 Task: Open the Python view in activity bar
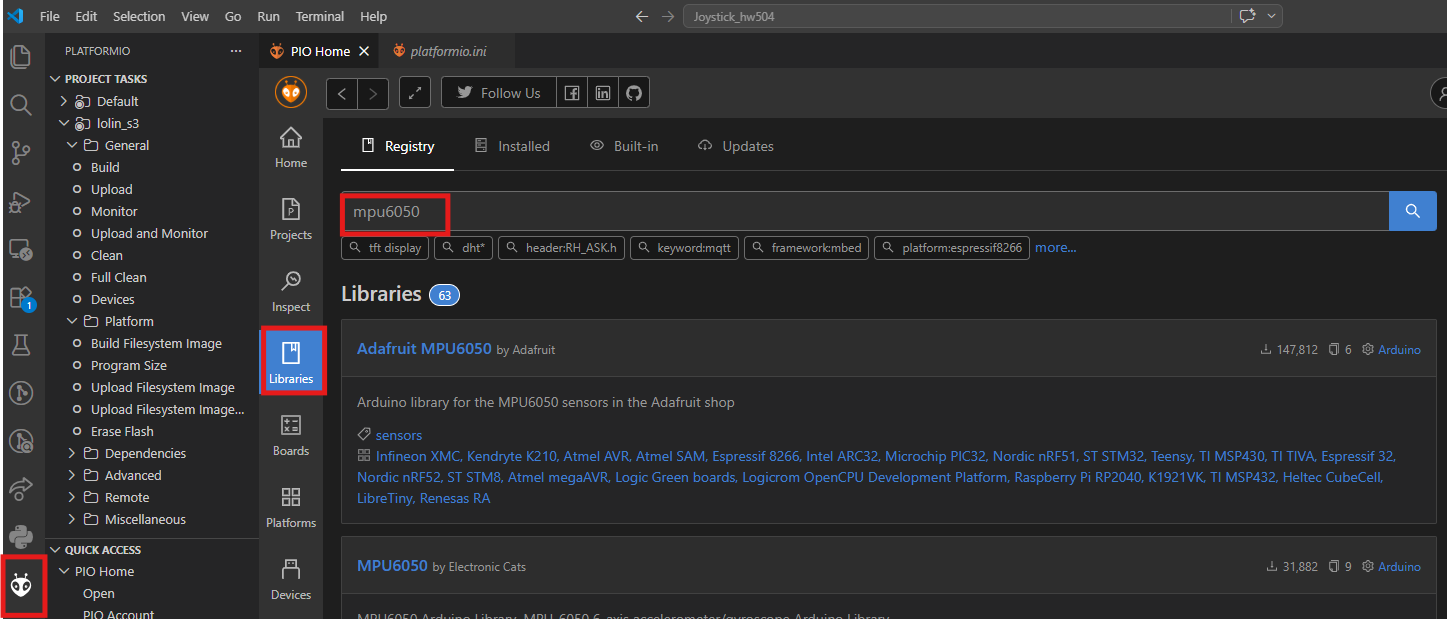21,536
